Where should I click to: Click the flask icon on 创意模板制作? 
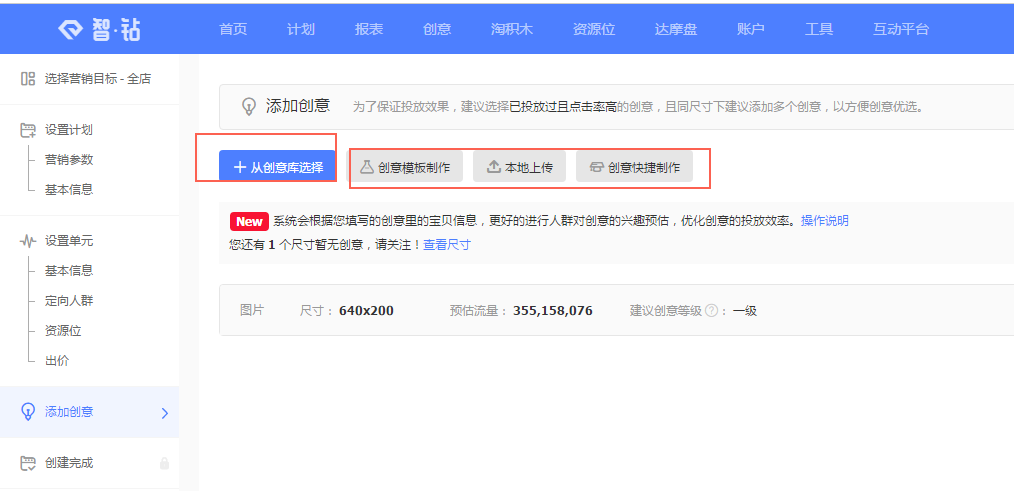tap(367, 168)
